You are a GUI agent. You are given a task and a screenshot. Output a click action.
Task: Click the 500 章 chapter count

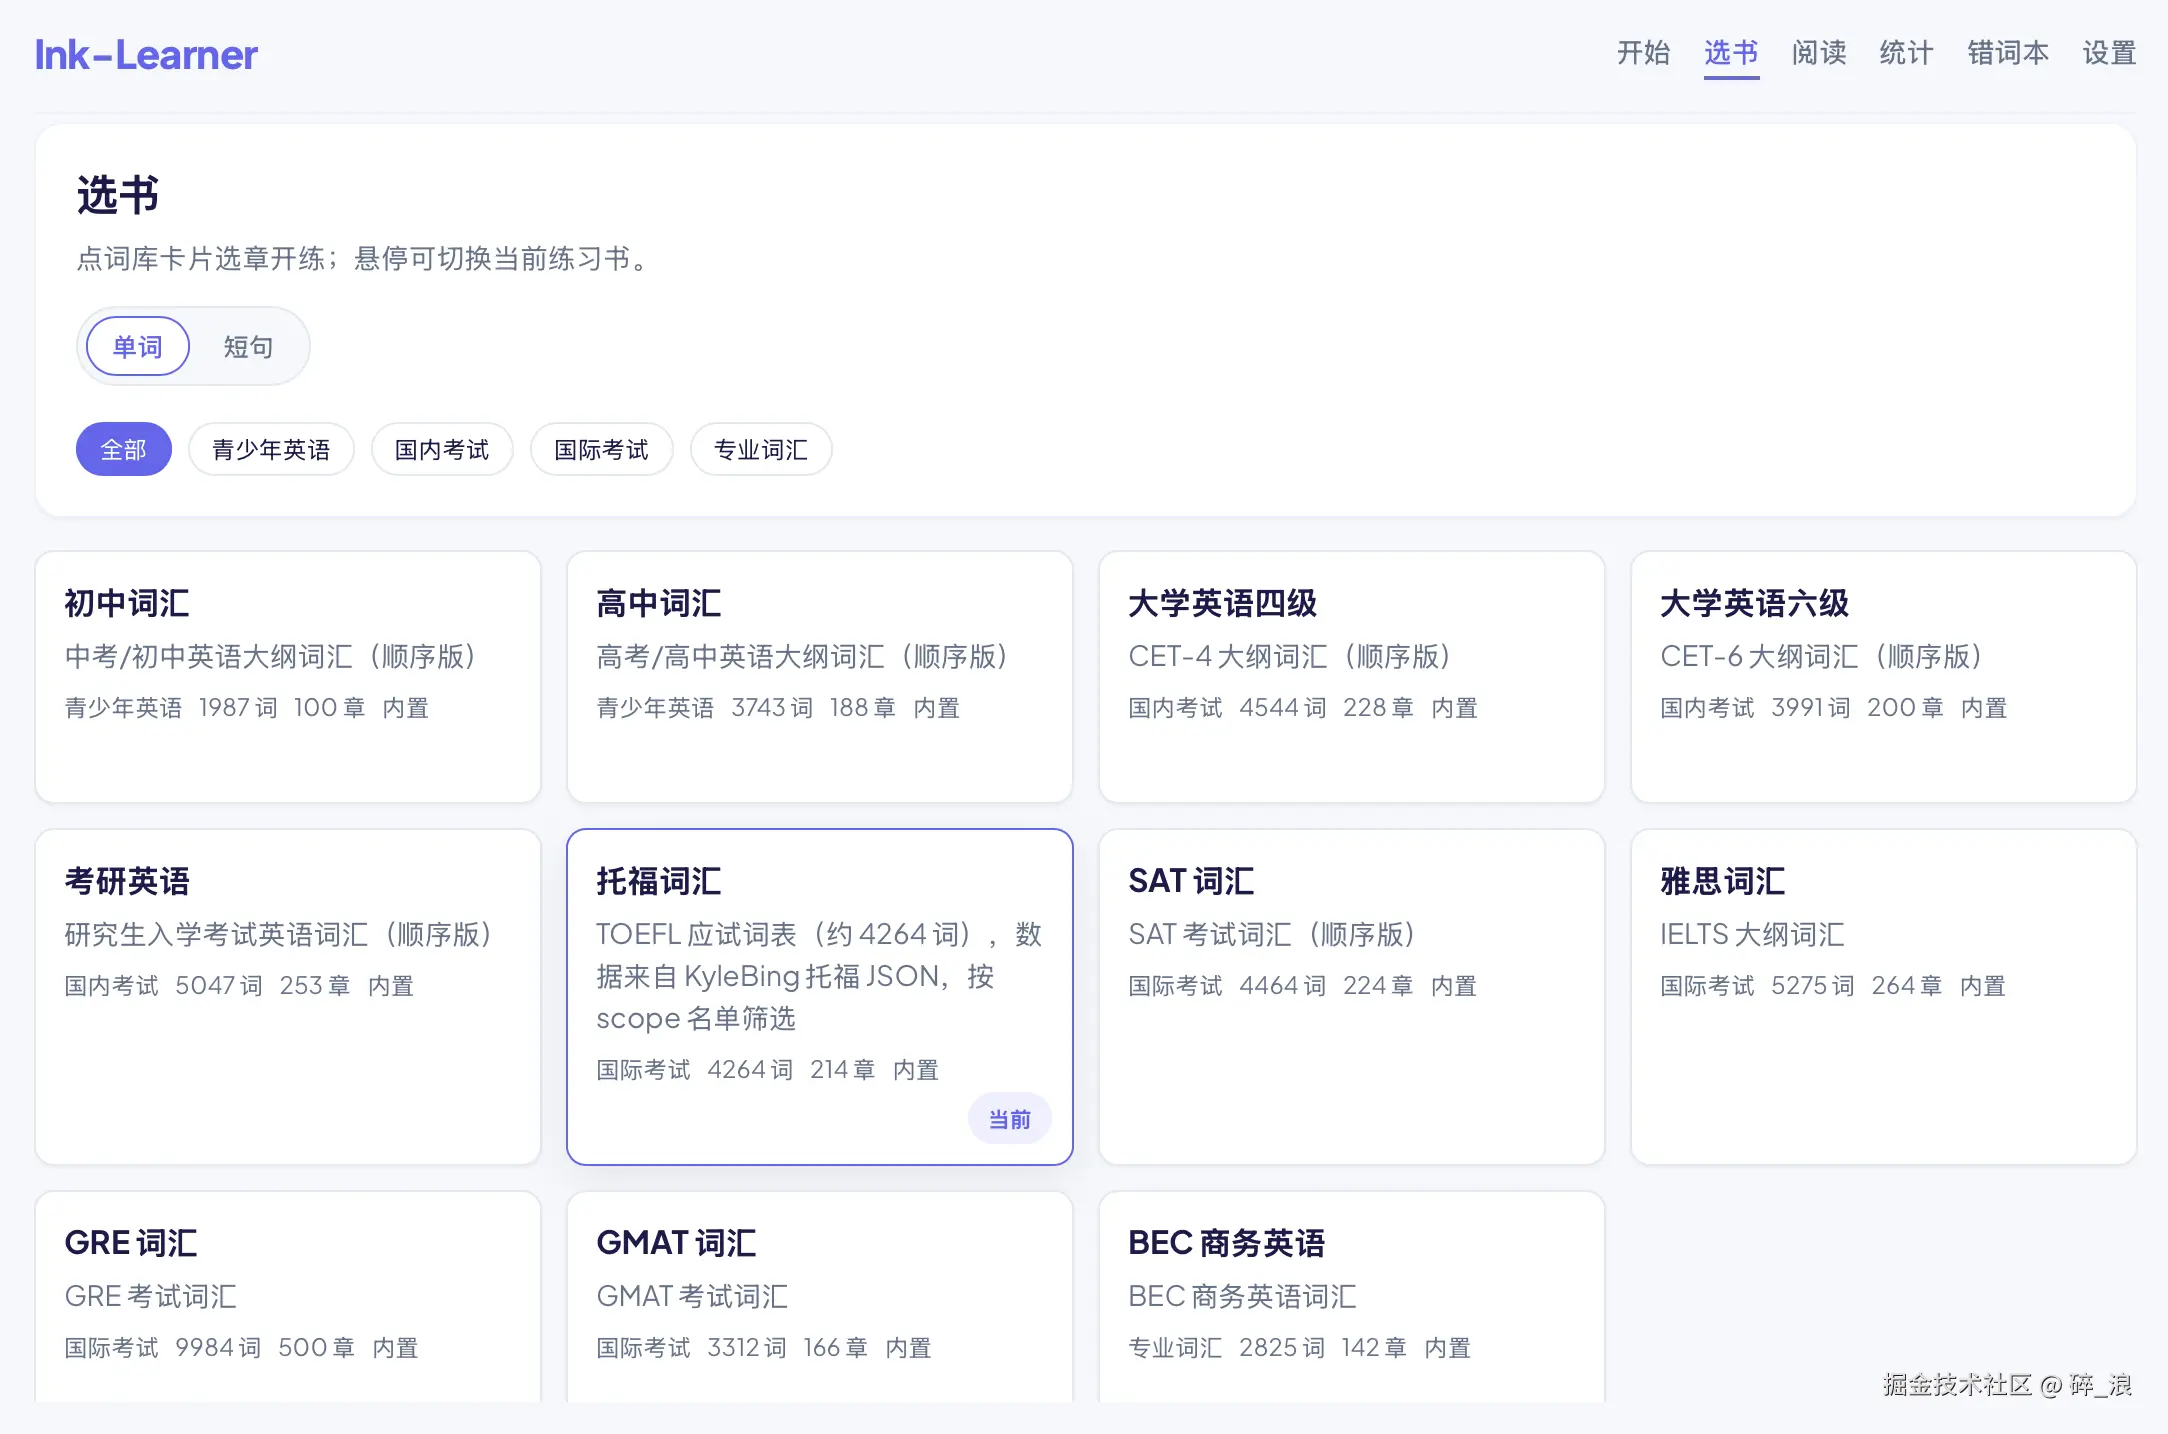click(x=316, y=1347)
